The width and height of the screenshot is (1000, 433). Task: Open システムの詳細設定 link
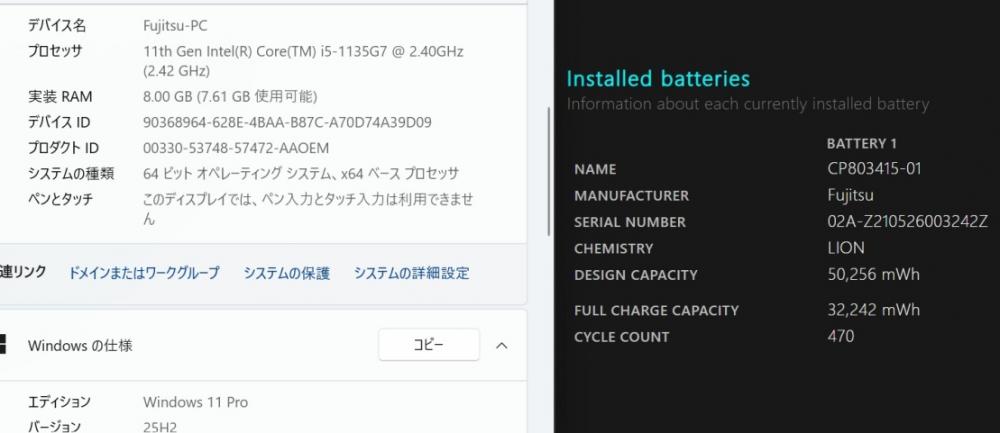[x=411, y=274]
